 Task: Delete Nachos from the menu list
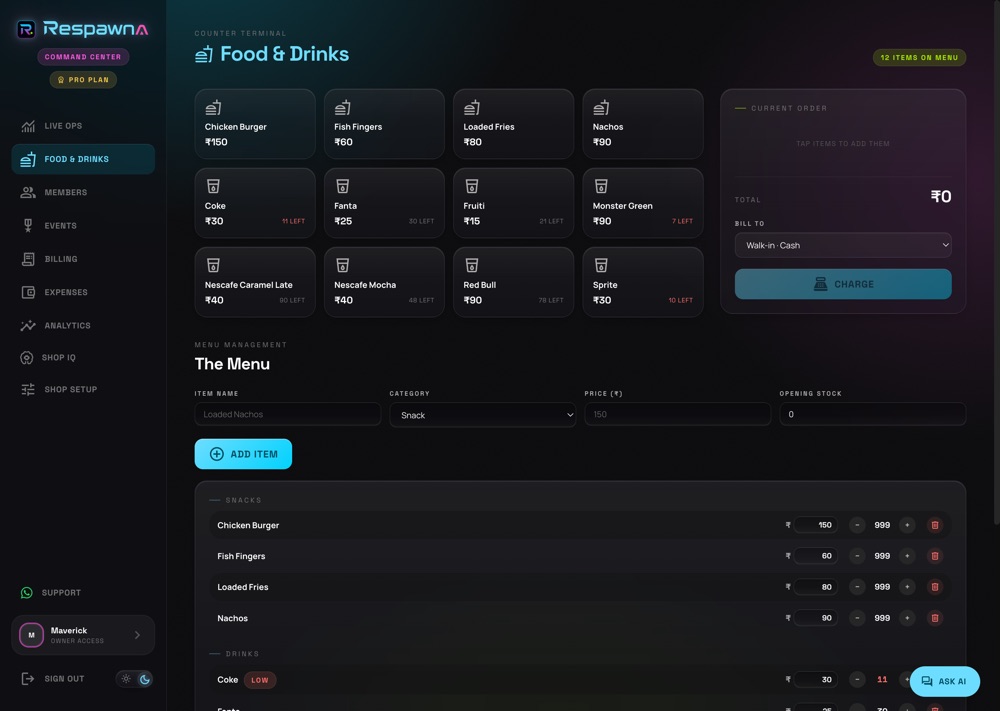tap(935, 618)
